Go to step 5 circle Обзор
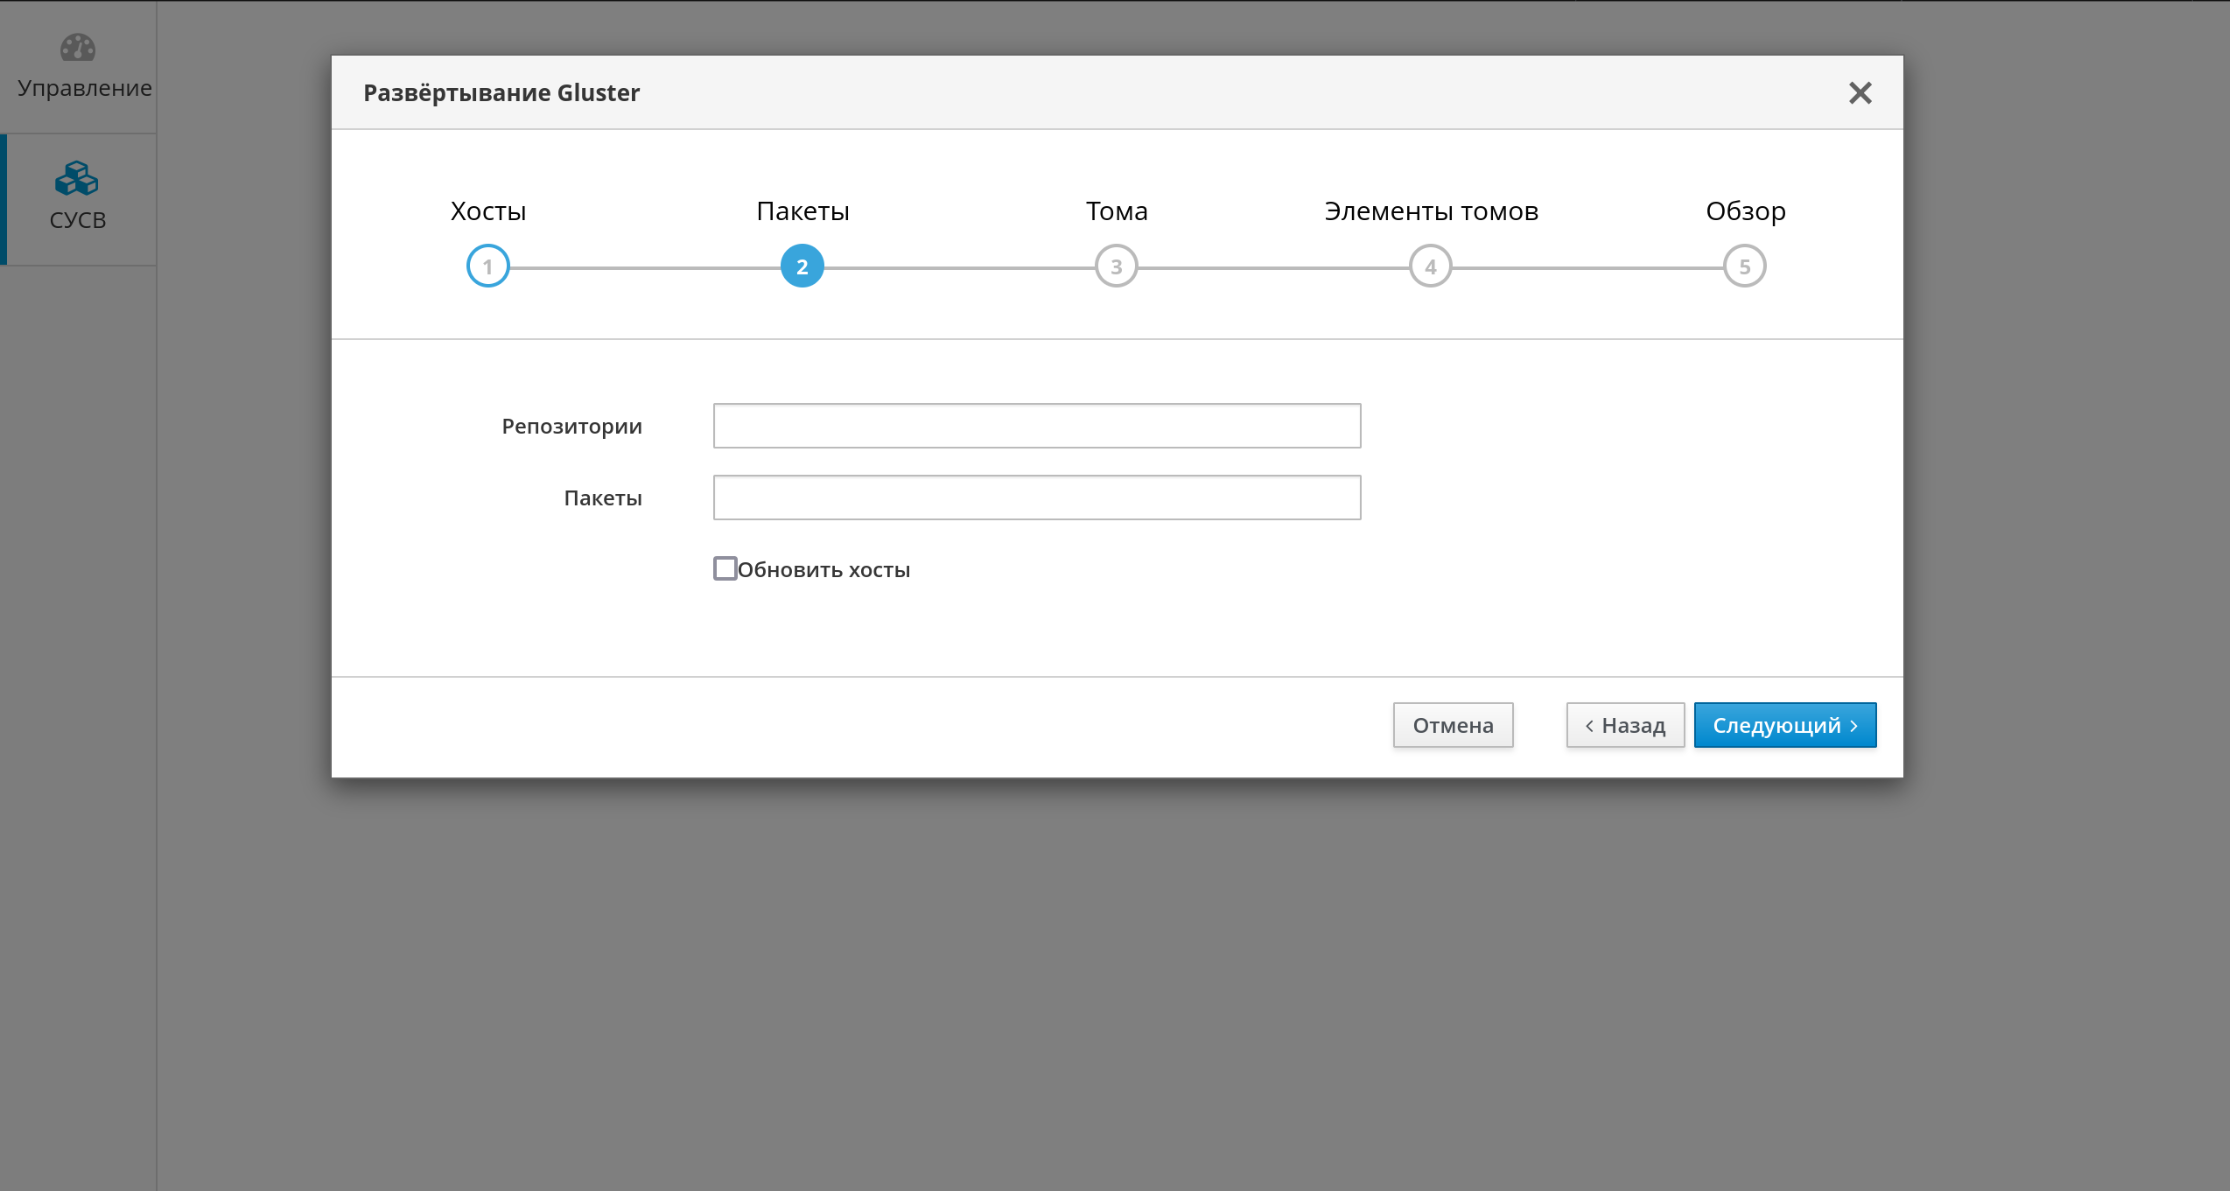This screenshot has height=1191, width=2230. click(x=1744, y=266)
